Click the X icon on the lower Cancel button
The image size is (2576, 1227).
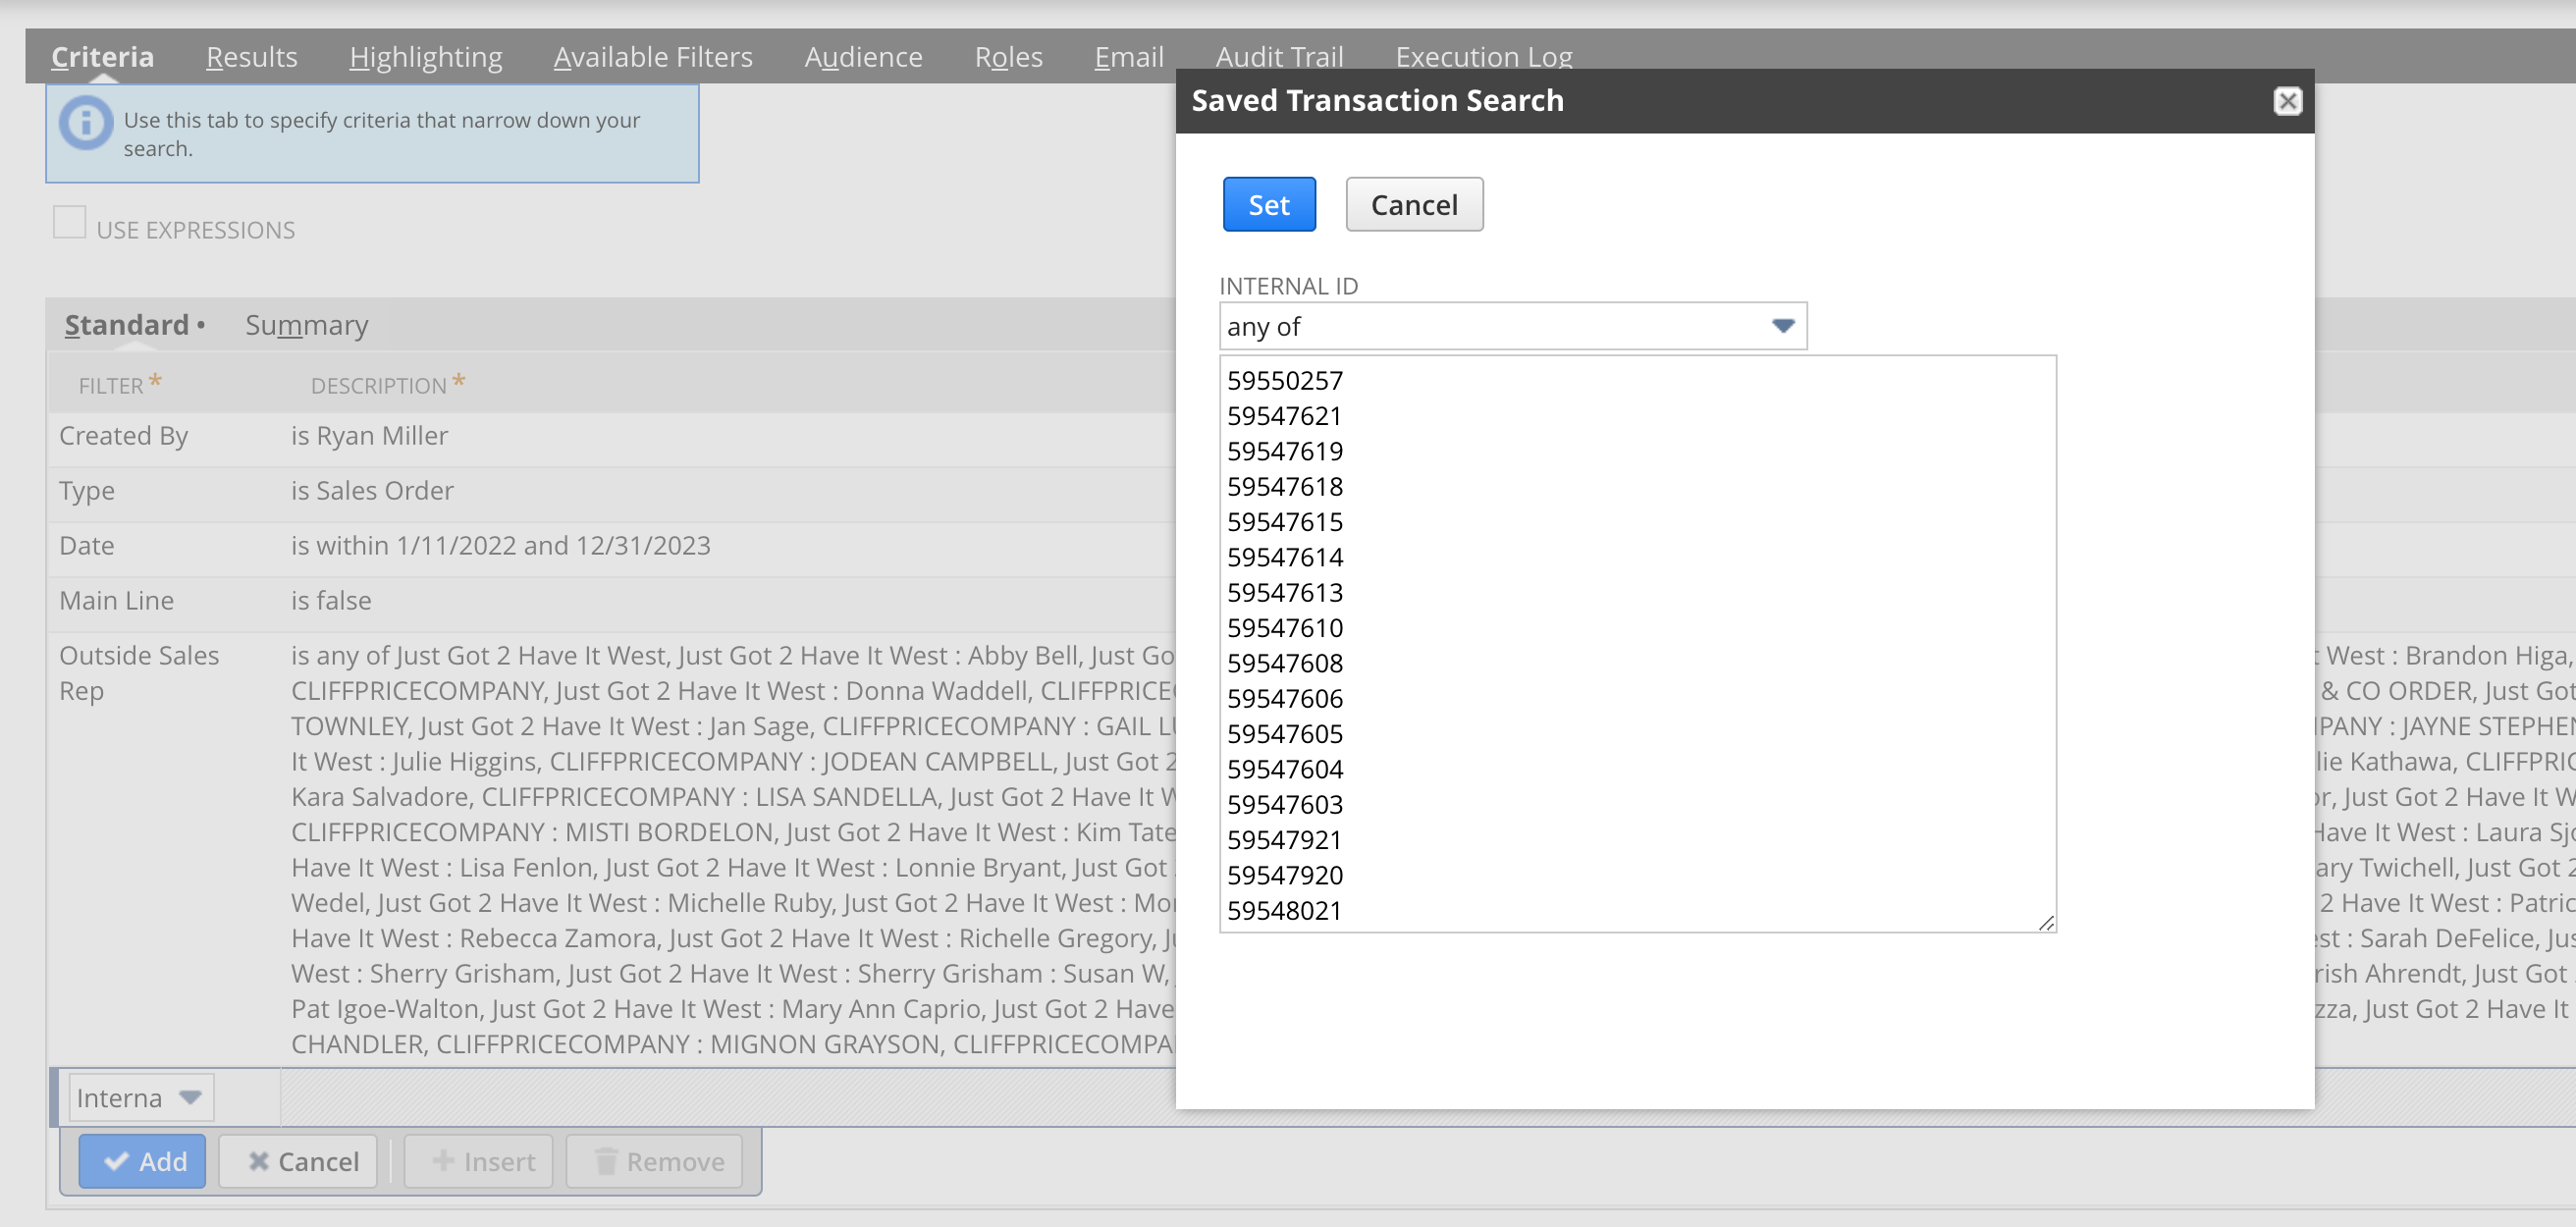[261, 1161]
